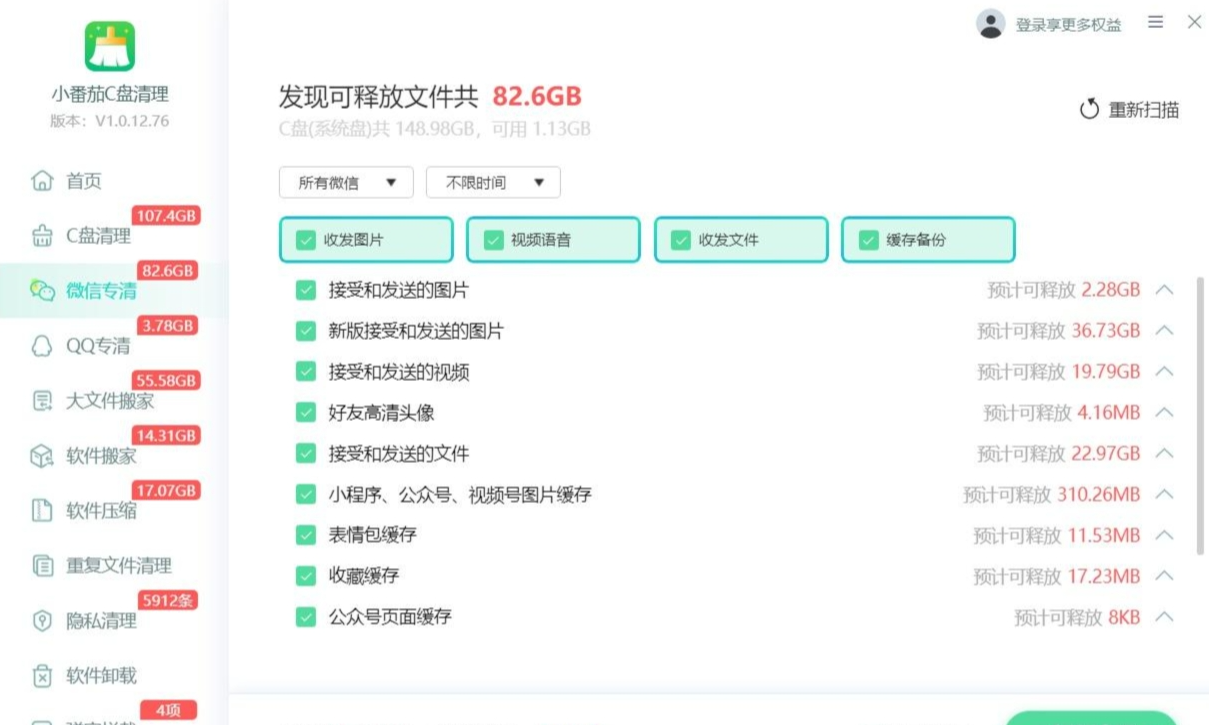Image resolution: width=1209 pixels, height=725 pixels.
Task: Click the 重复文件清理 sidebar icon
Action: (x=42, y=566)
